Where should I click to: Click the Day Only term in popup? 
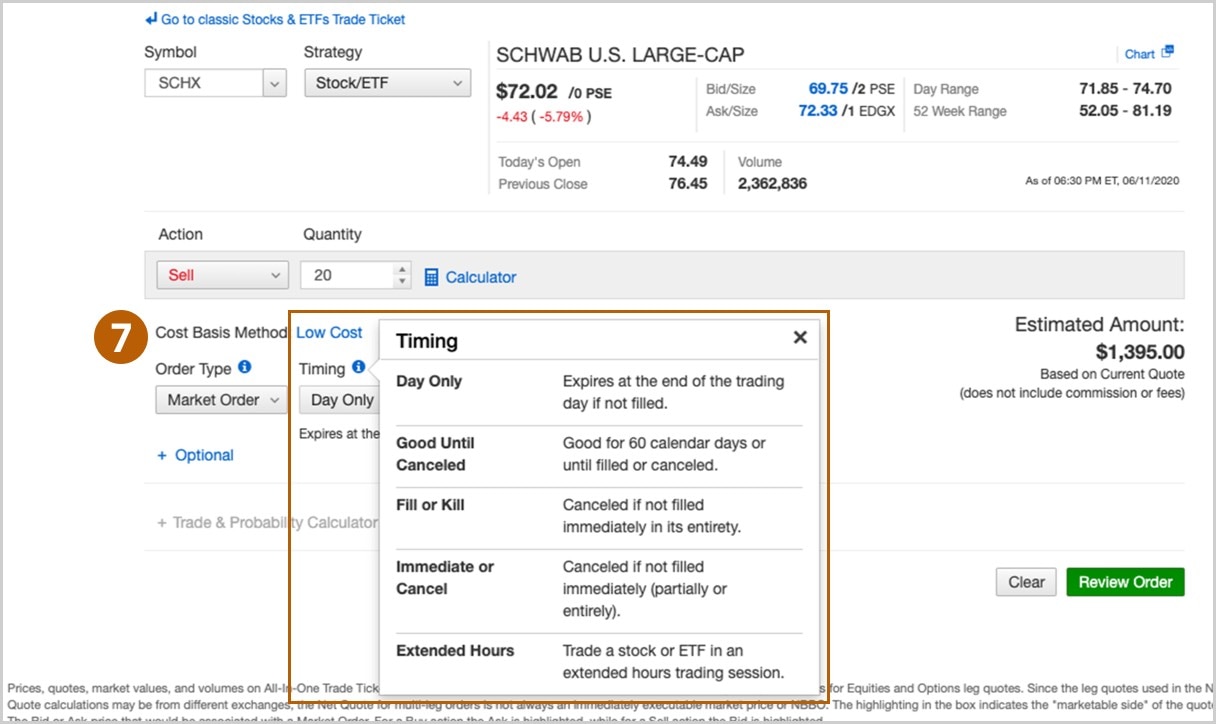click(429, 381)
